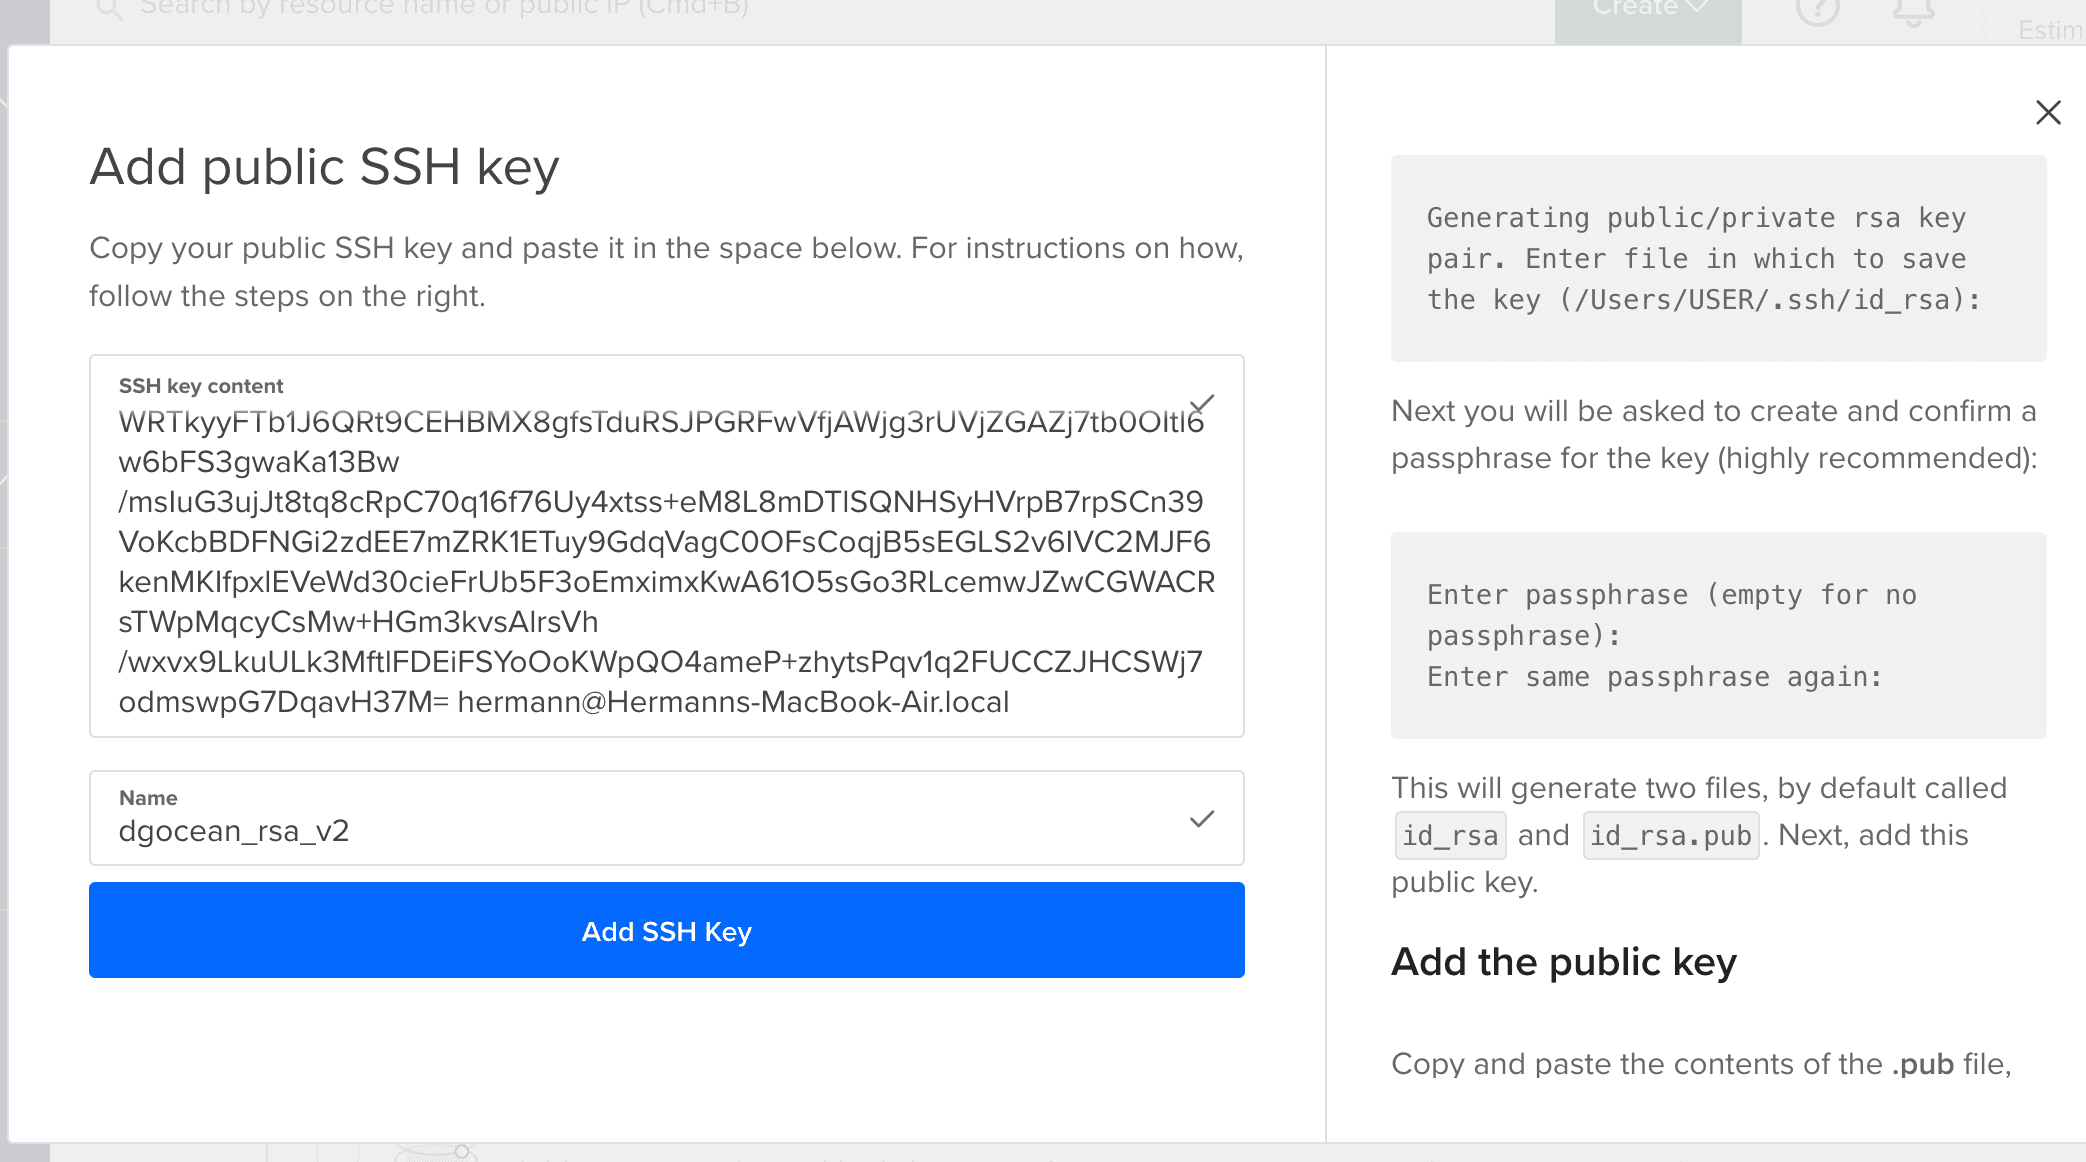2086x1162 pixels.
Task: Click the 'Add the public key' heading
Action: [1564, 961]
